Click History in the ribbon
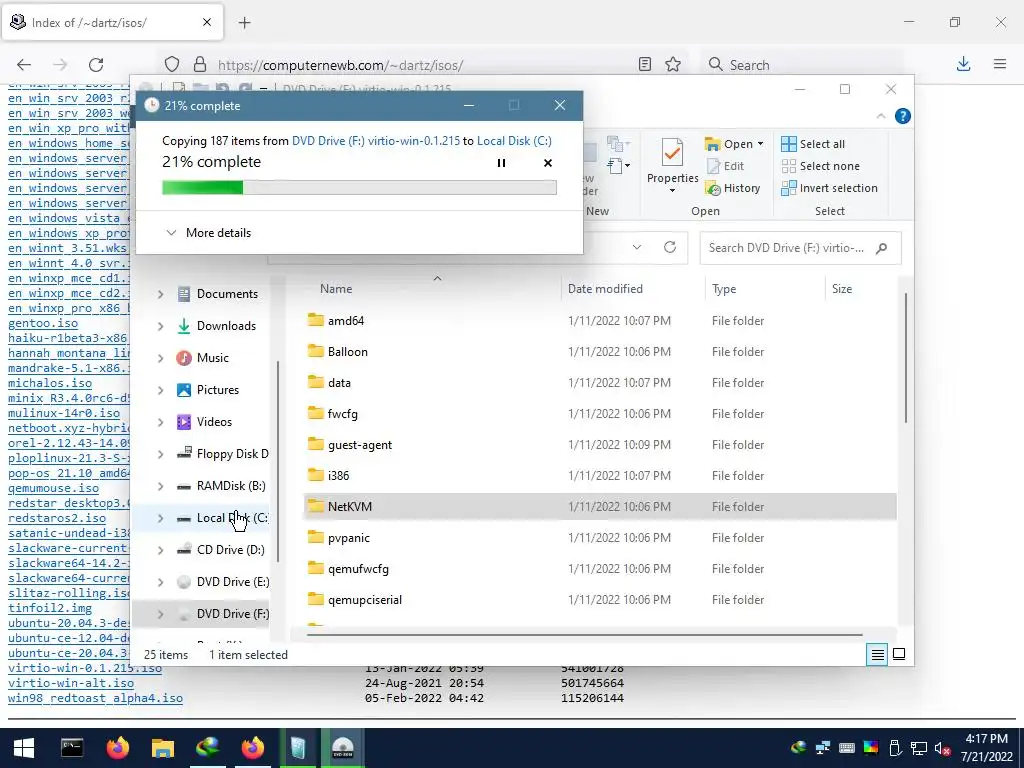The height and width of the screenshot is (768, 1024). (x=733, y=188)
